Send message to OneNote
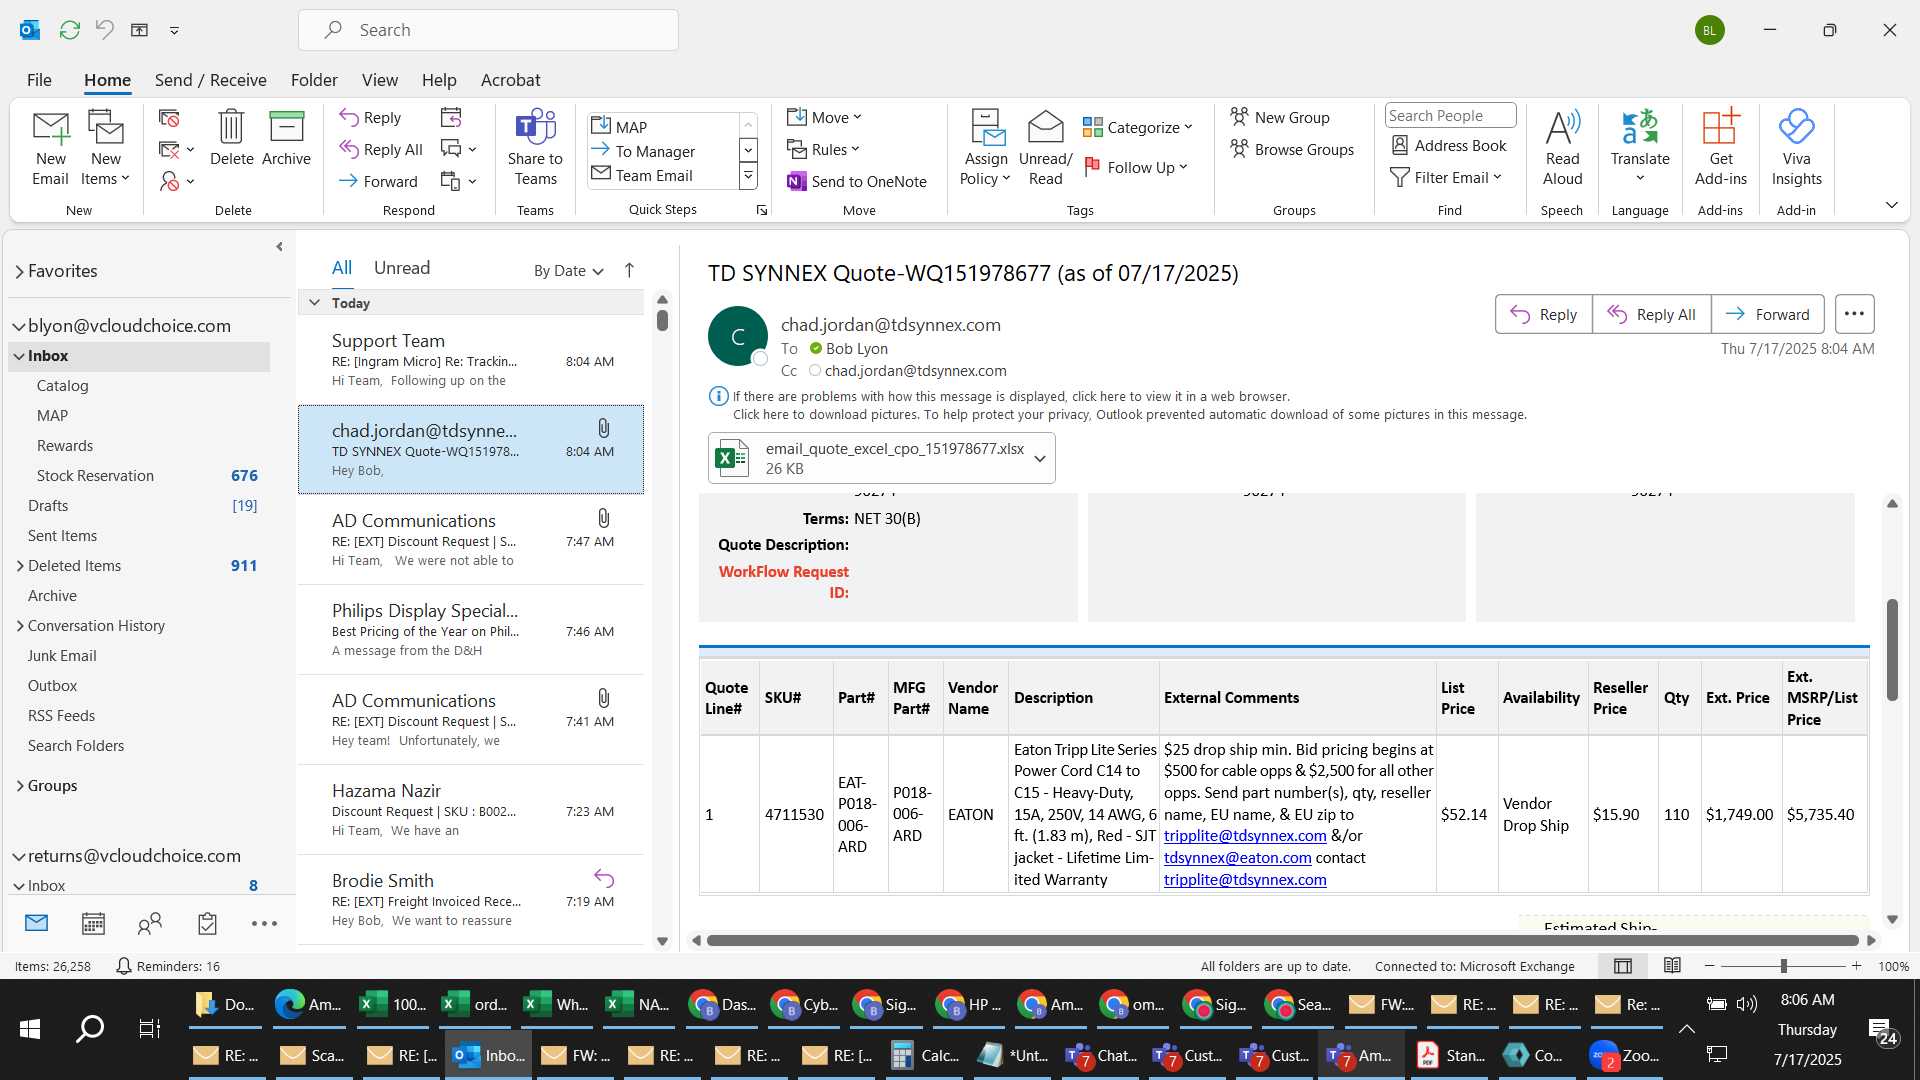1920x1080 pixels. (x=856, y=181)
